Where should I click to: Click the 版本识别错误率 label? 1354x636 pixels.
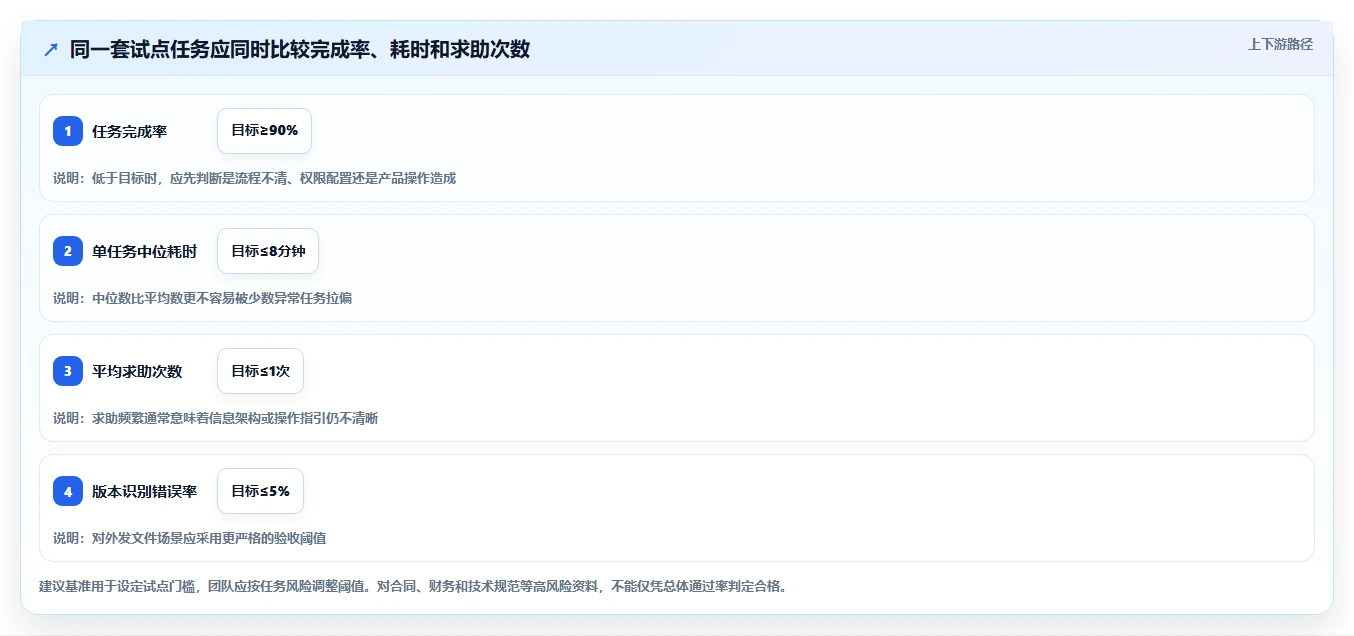(144, 491)
